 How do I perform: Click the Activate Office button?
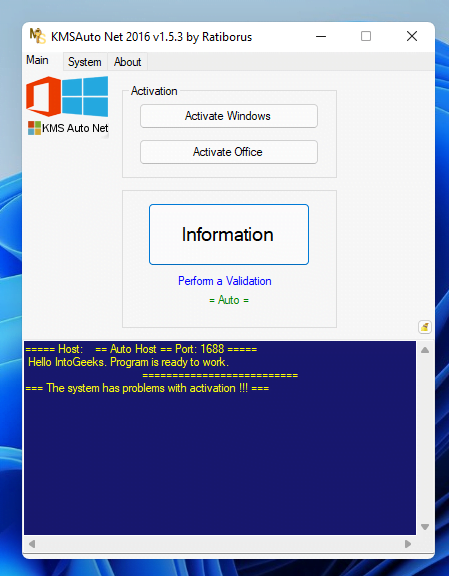coord(229,152)
